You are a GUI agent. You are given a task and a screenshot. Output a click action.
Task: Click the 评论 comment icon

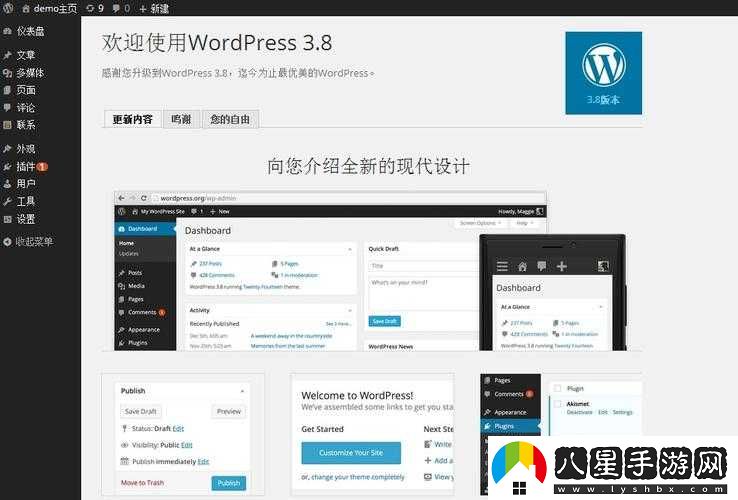pos(8,107)
